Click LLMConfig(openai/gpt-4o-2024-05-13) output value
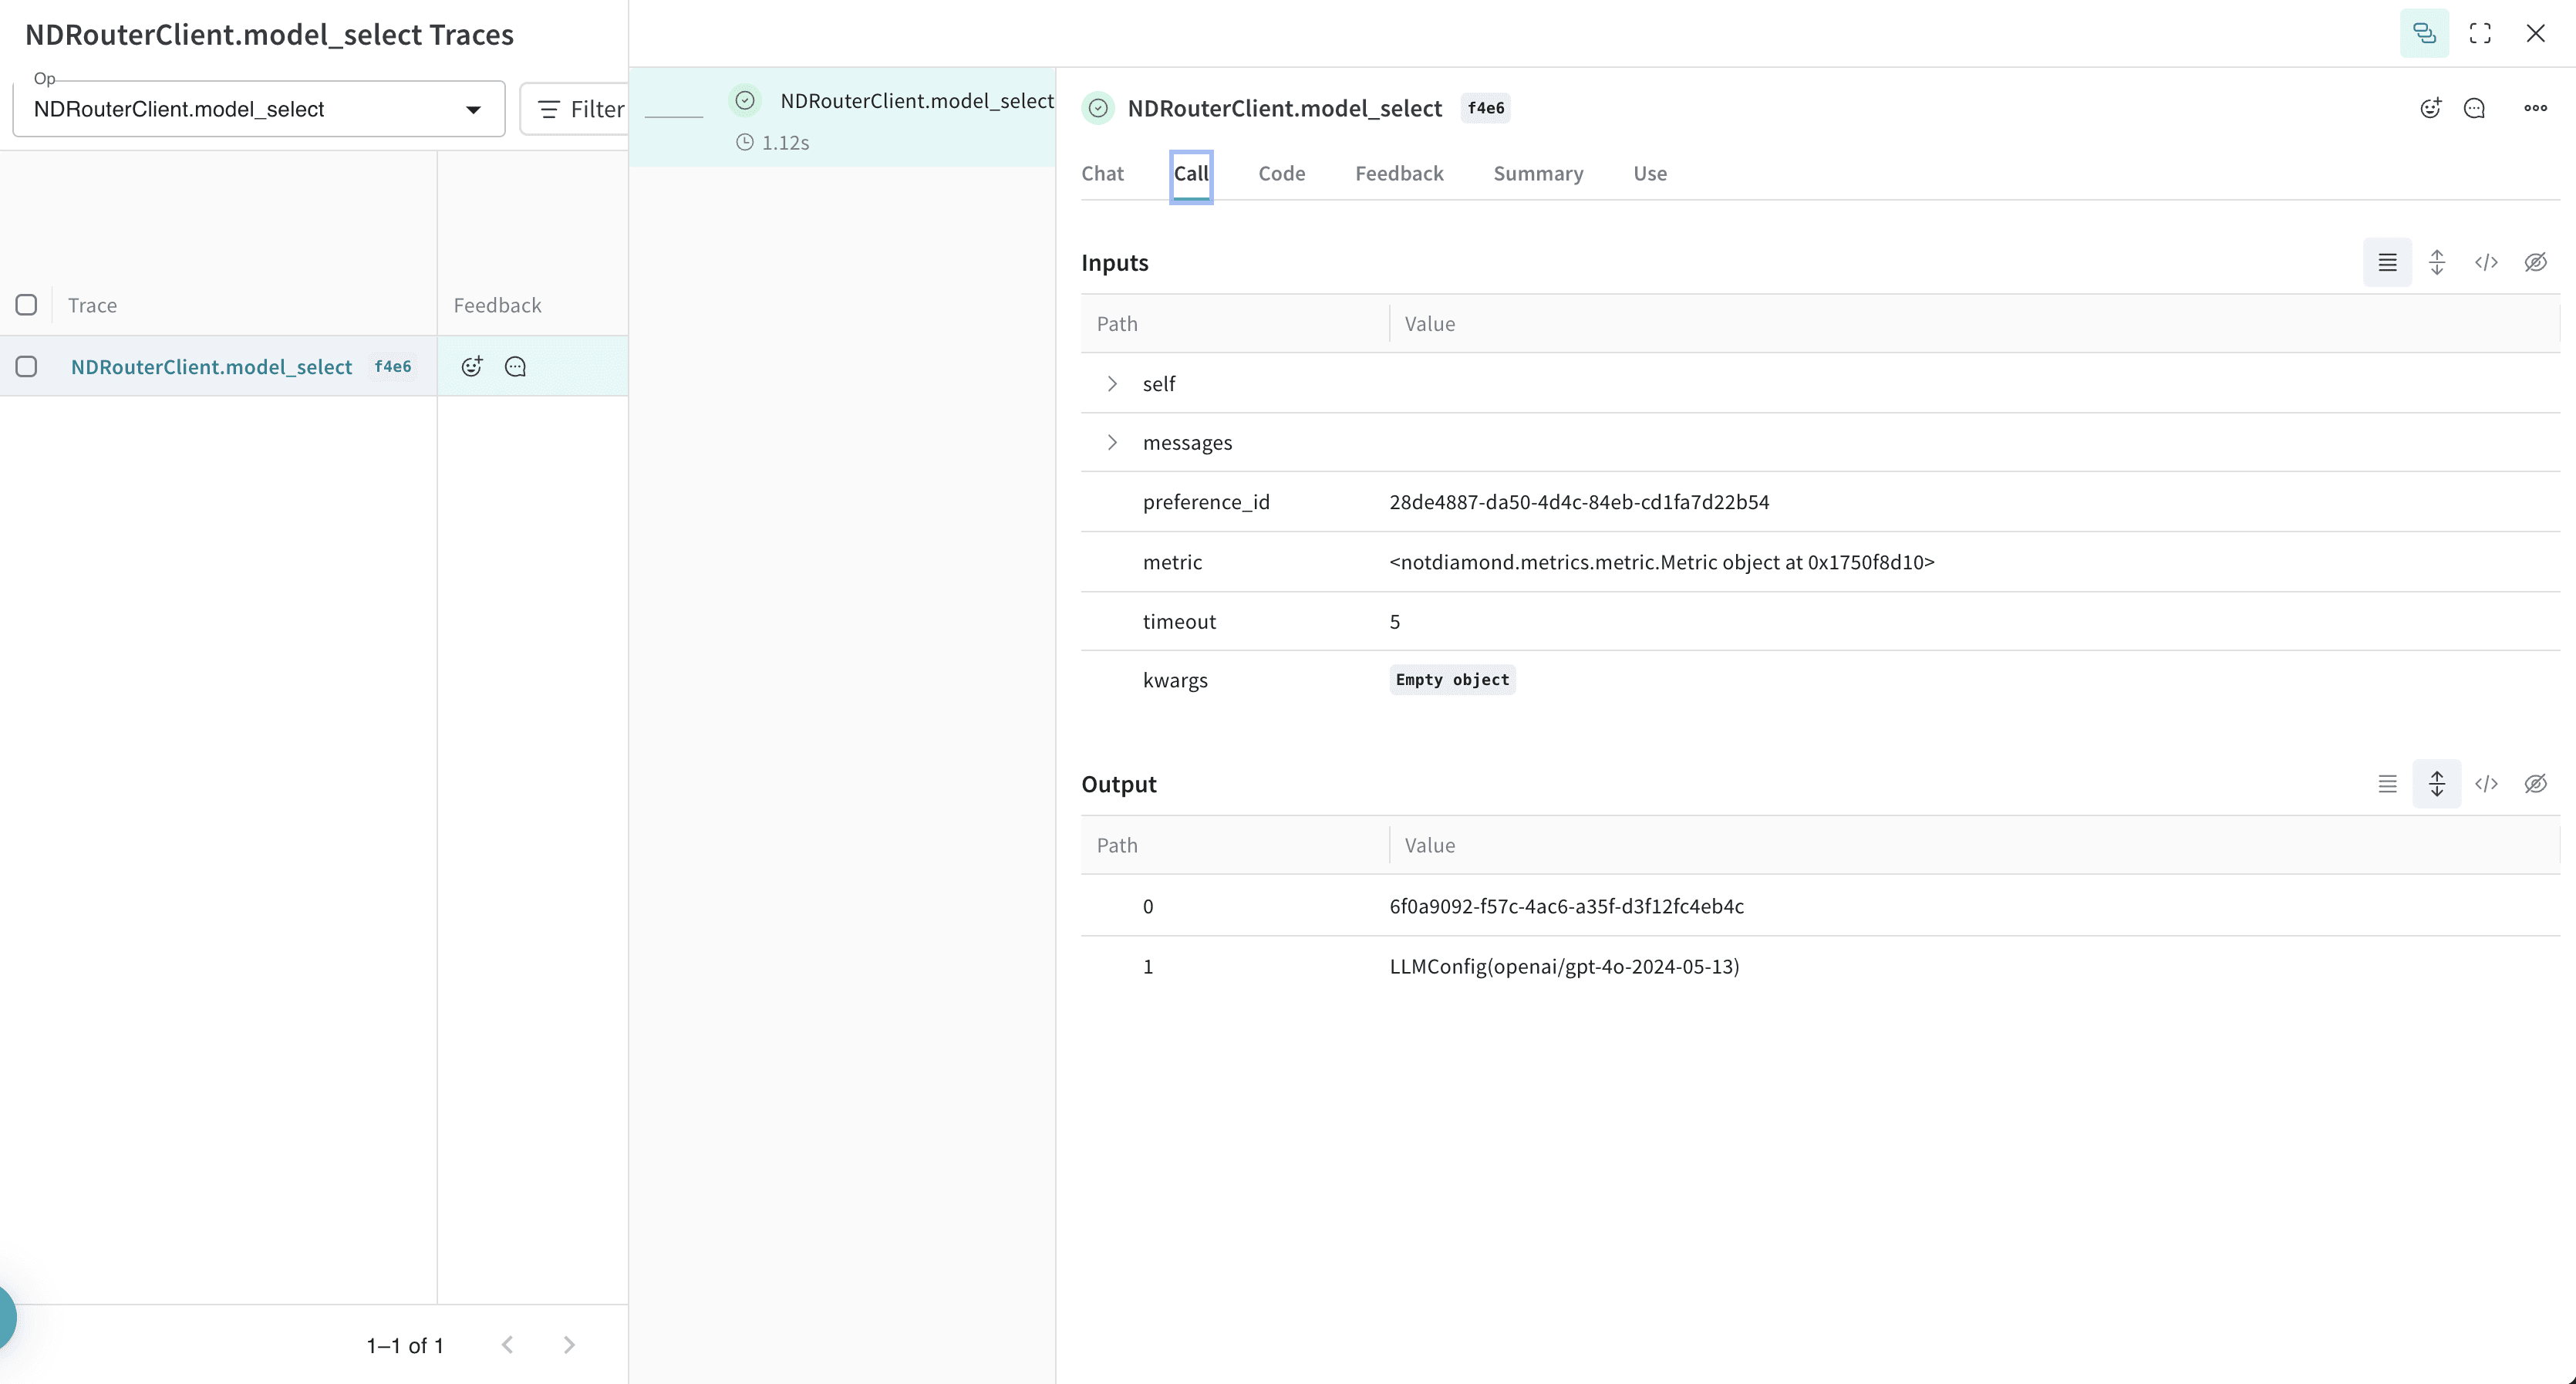2576x1384 pixels. point(1564,967)
